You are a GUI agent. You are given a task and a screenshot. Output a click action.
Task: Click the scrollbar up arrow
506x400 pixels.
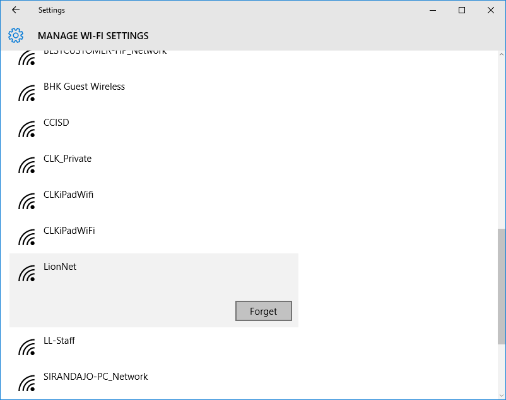[501, 54]
